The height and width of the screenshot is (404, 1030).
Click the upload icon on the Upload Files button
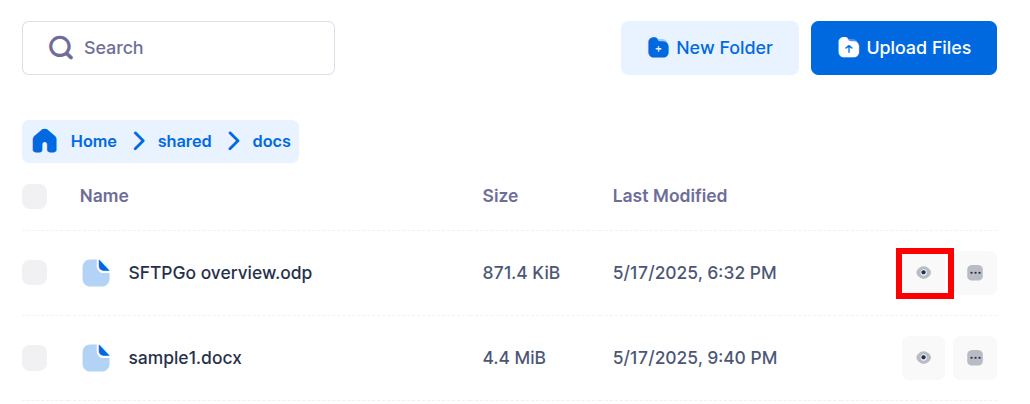pyautogui.click(x=848, y=48)
